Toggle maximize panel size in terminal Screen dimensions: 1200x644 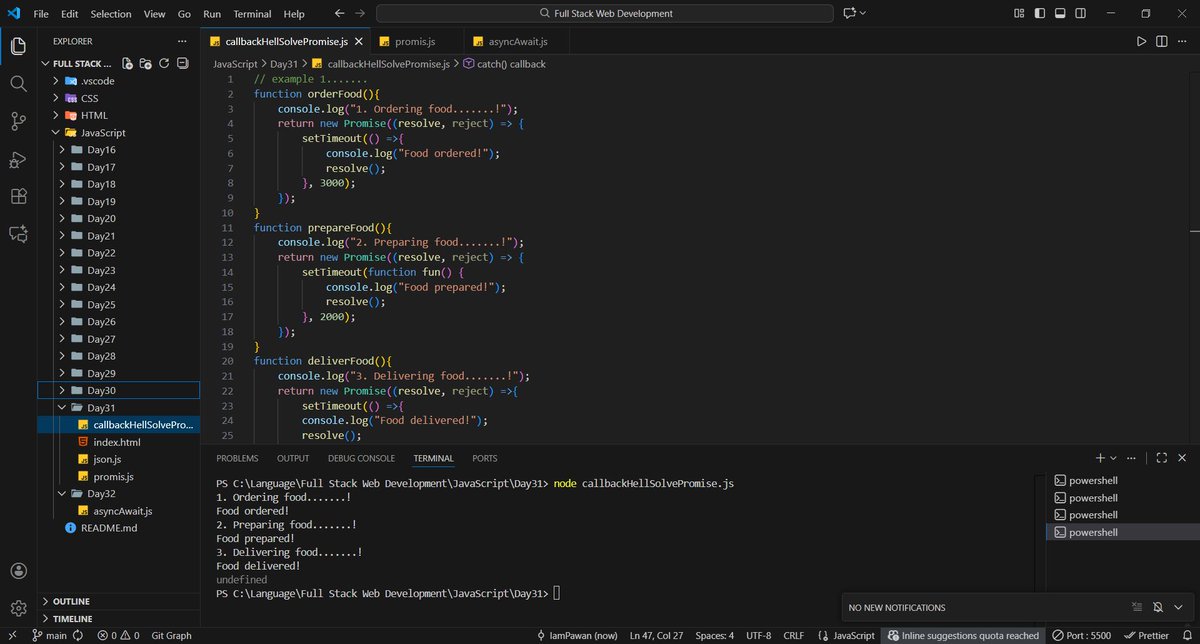(x=1162, y=458)
